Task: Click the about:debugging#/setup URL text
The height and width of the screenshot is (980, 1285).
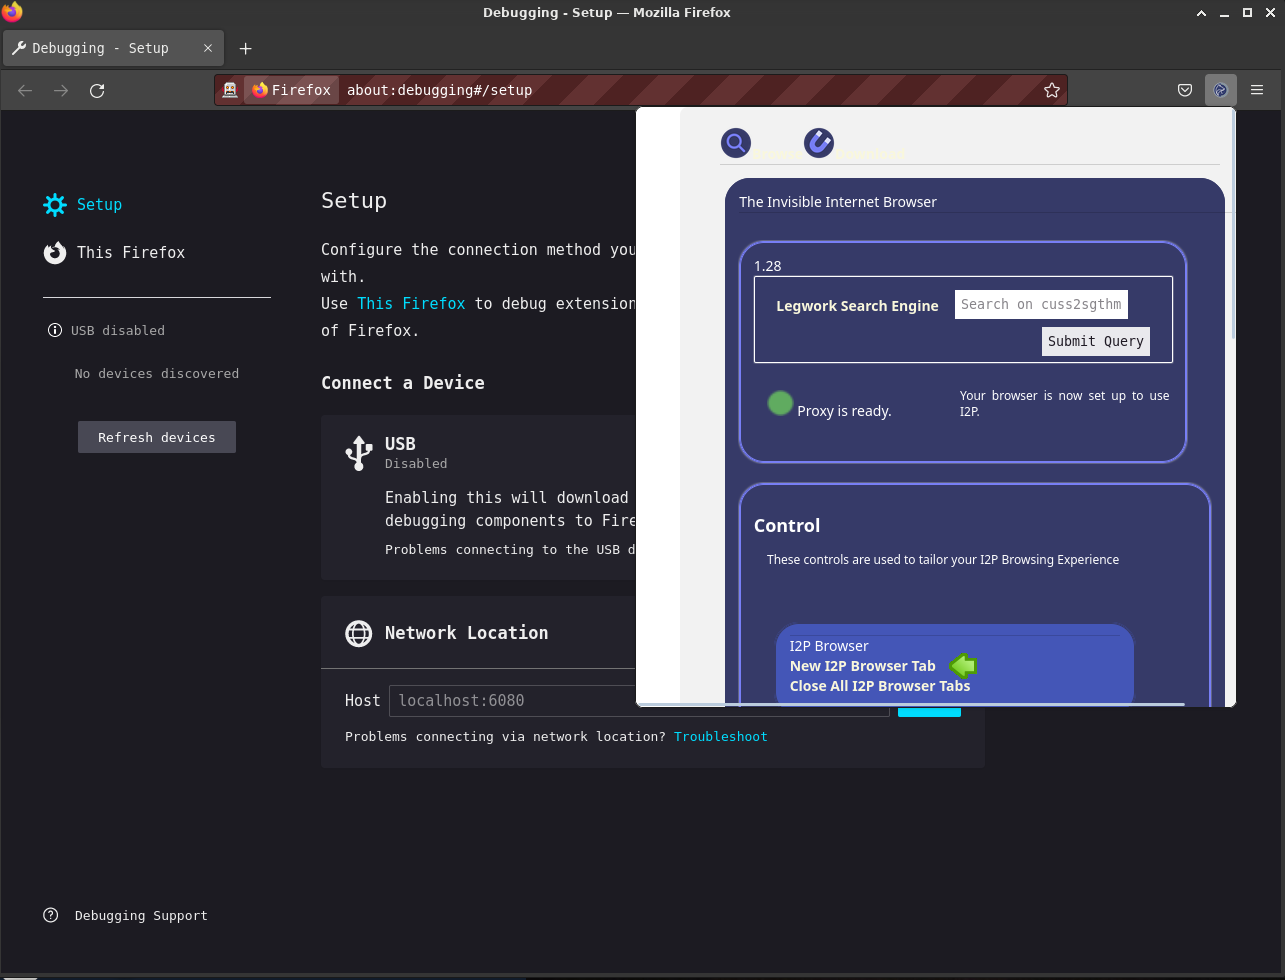Action: point(439,90)
